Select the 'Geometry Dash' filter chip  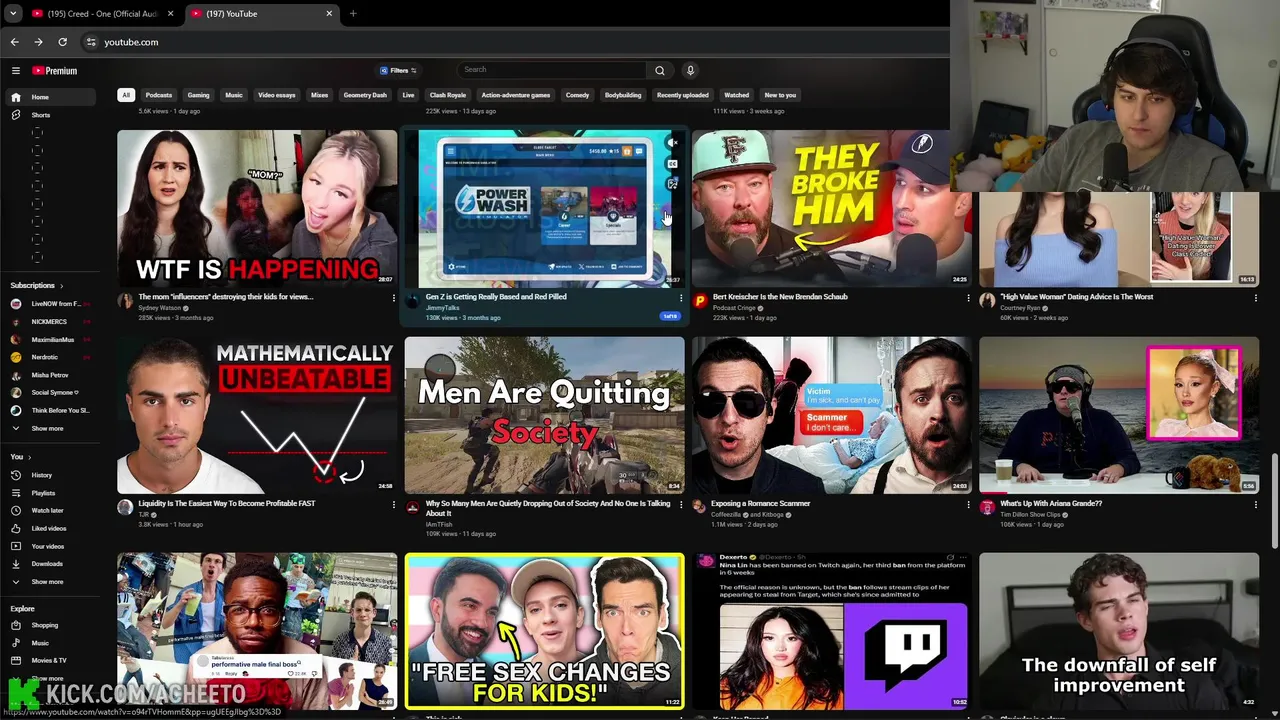(x=365, y=95)
